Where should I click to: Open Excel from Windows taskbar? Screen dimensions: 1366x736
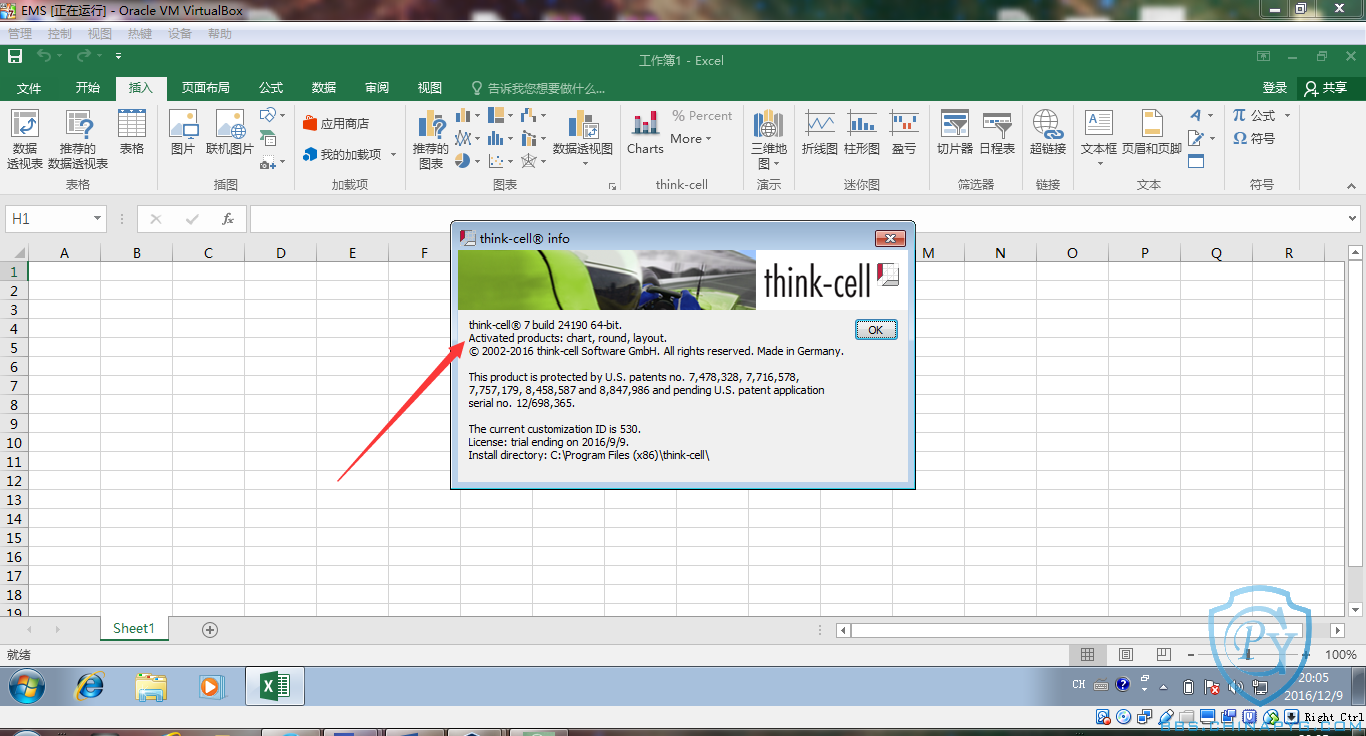[276, 686]
